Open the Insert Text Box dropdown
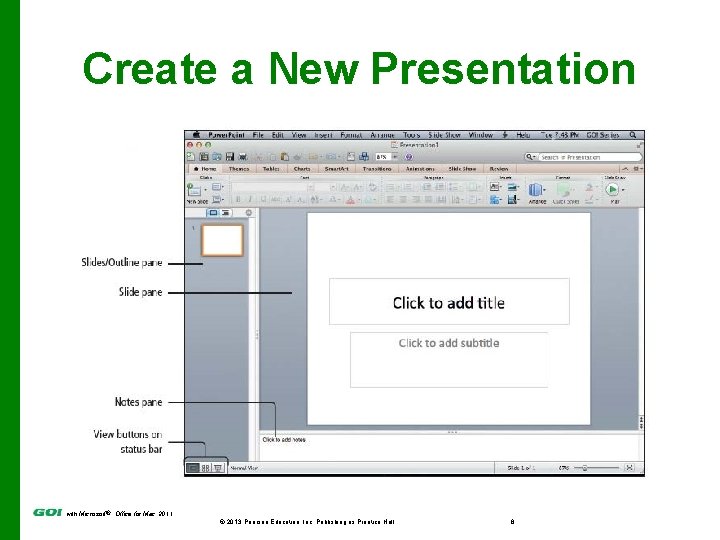The width and height of the screenshot is (720, 540). tap(495, 187)
